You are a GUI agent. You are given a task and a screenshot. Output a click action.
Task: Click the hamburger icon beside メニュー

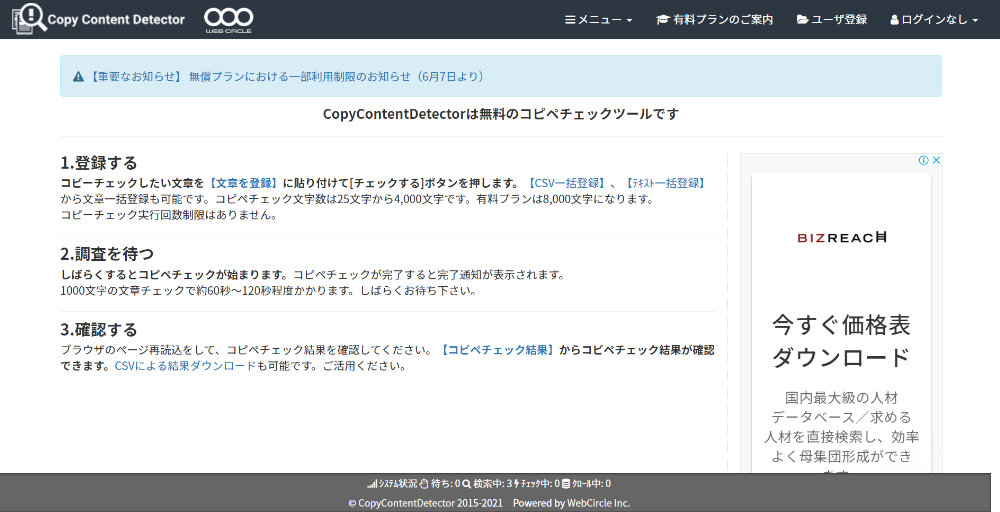(x=570, y=20)
